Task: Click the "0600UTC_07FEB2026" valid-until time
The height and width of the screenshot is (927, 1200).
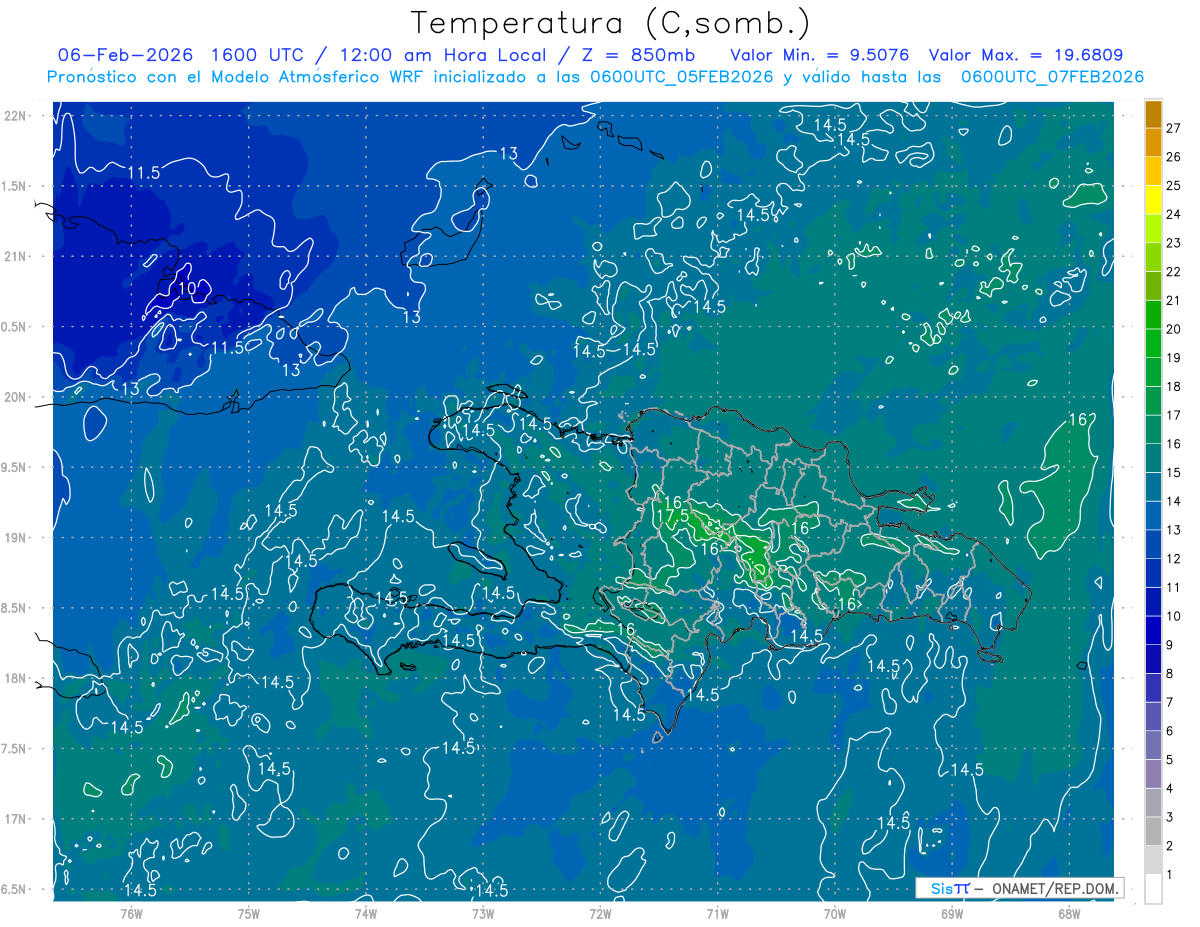Action: [x=1052, y=77]
